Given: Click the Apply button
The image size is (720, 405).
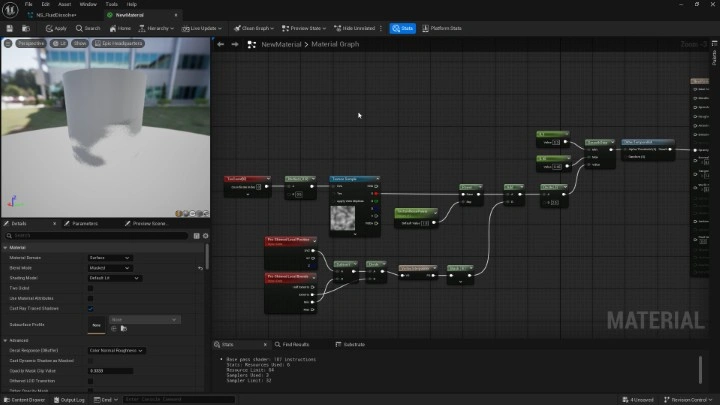Looking at the screenshot, I should (54, 28).
